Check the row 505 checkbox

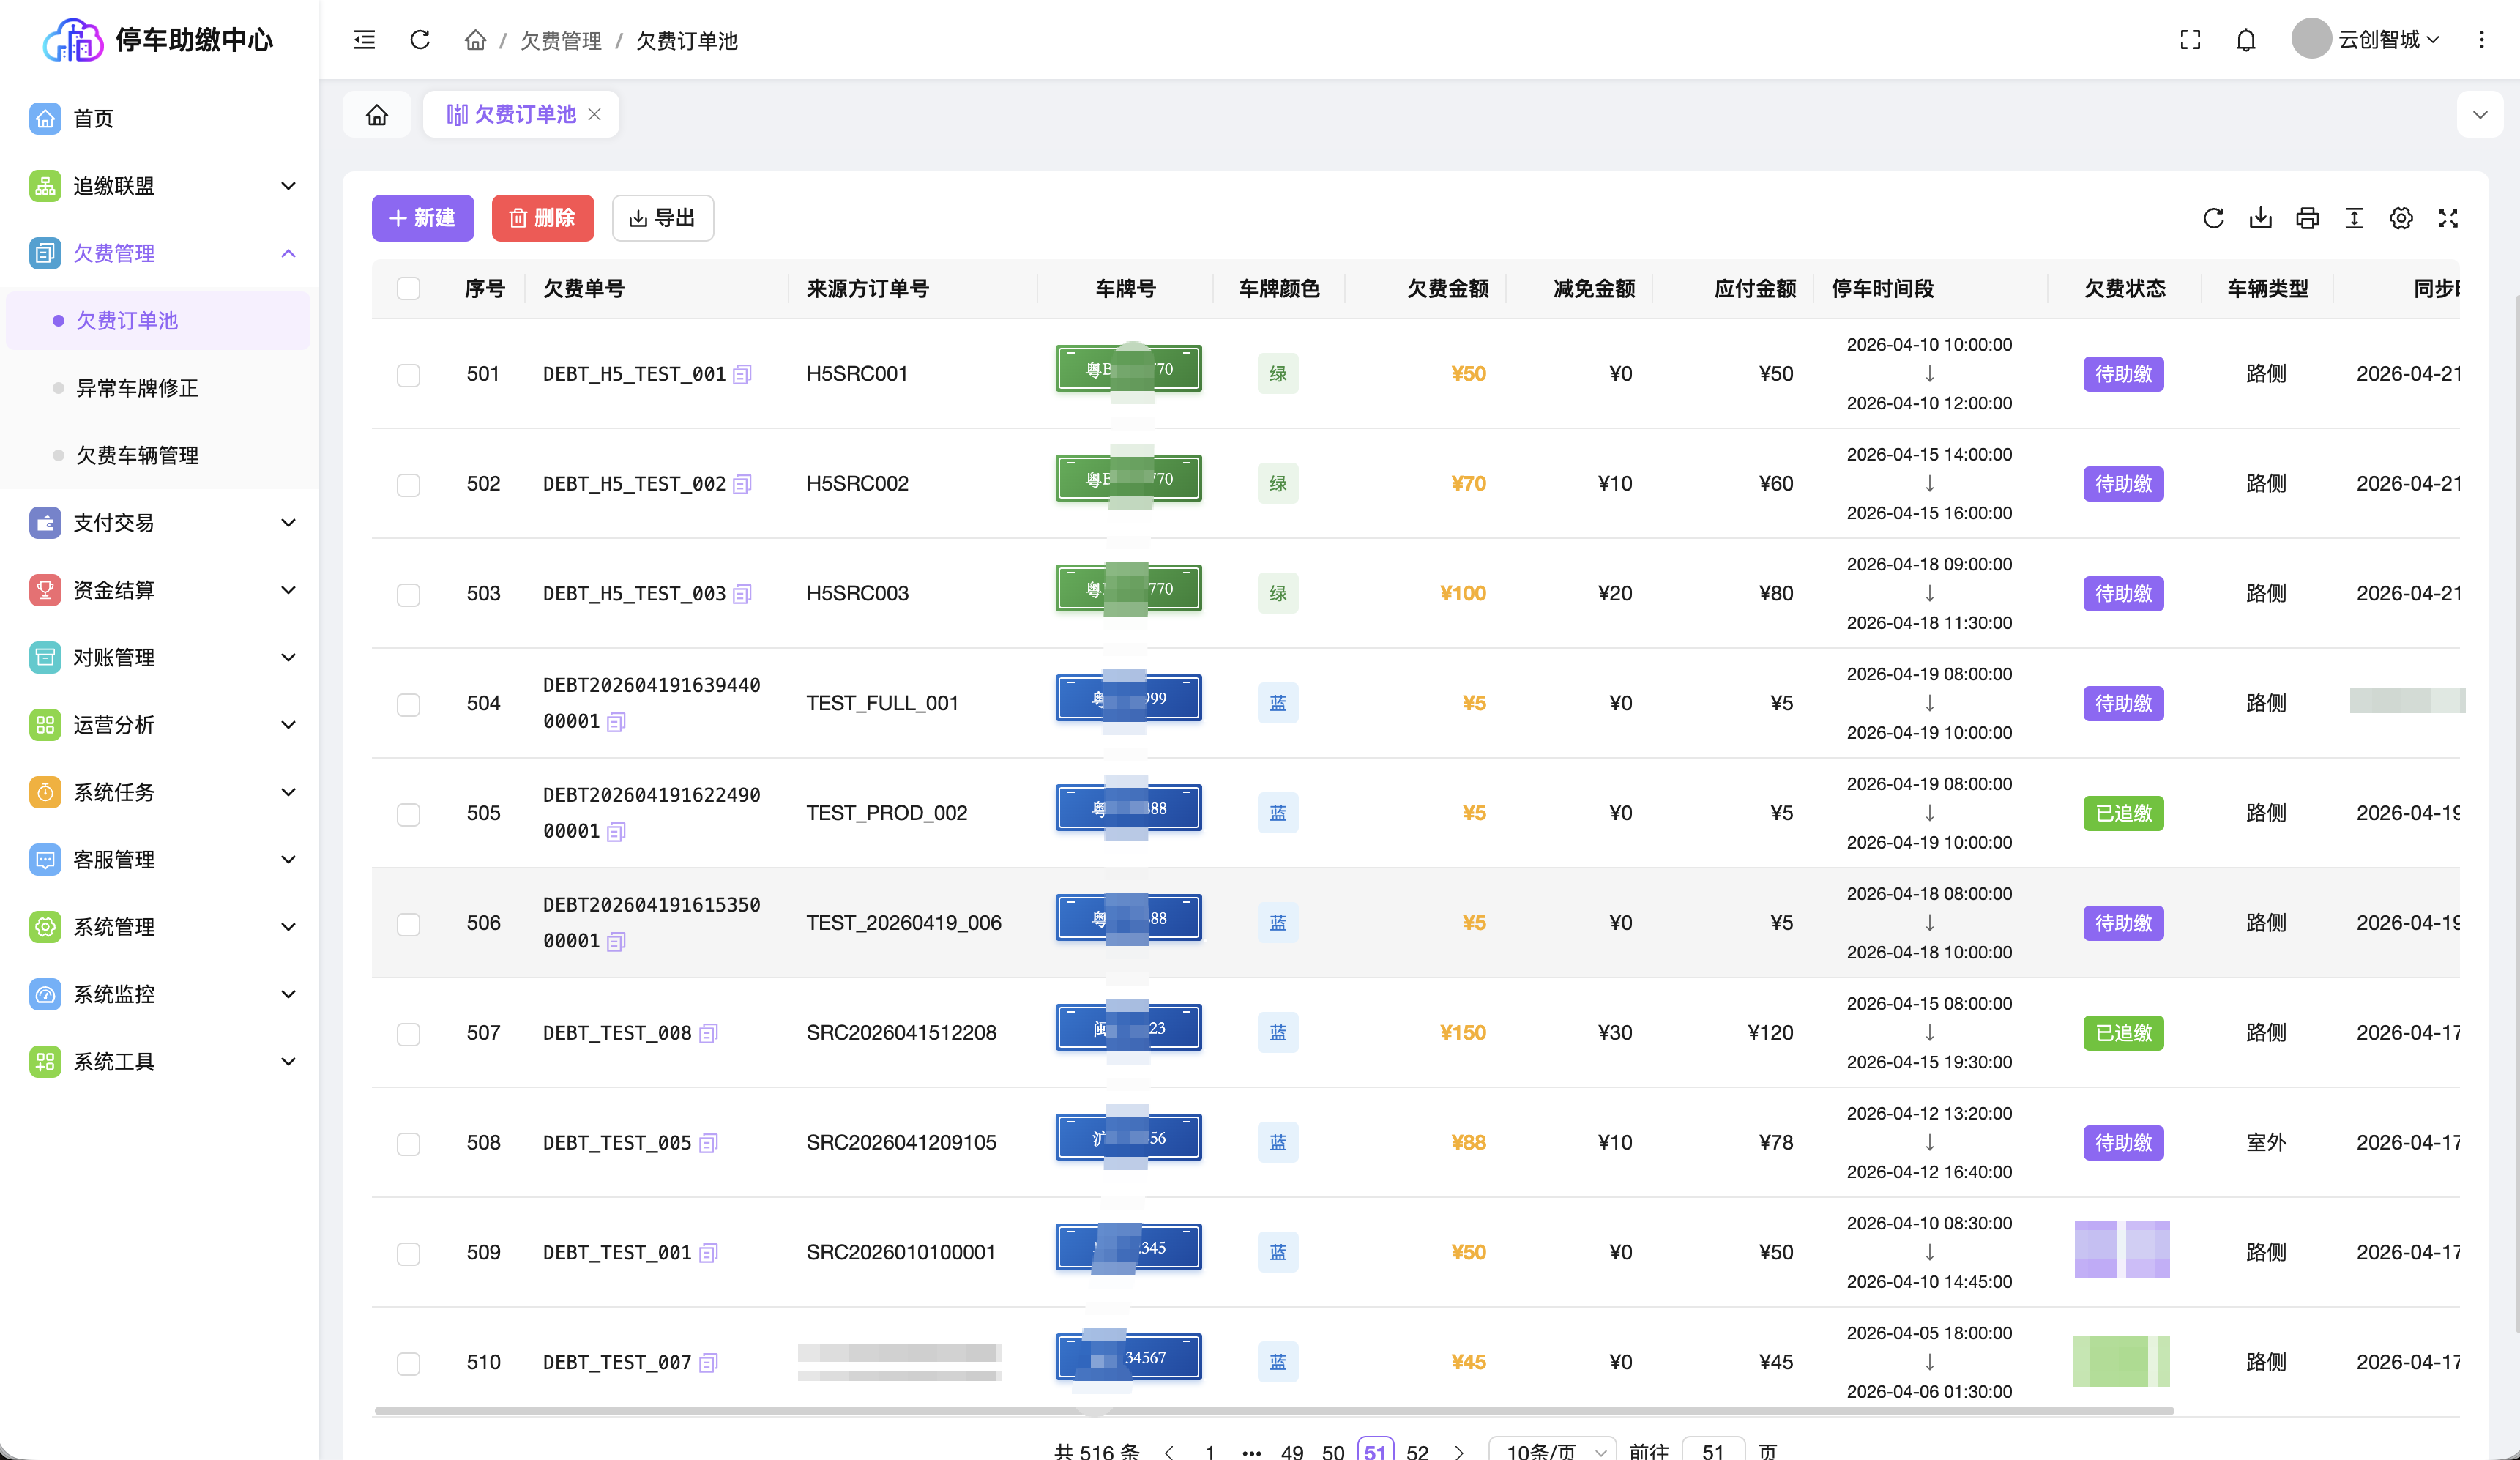pos(408,815)
